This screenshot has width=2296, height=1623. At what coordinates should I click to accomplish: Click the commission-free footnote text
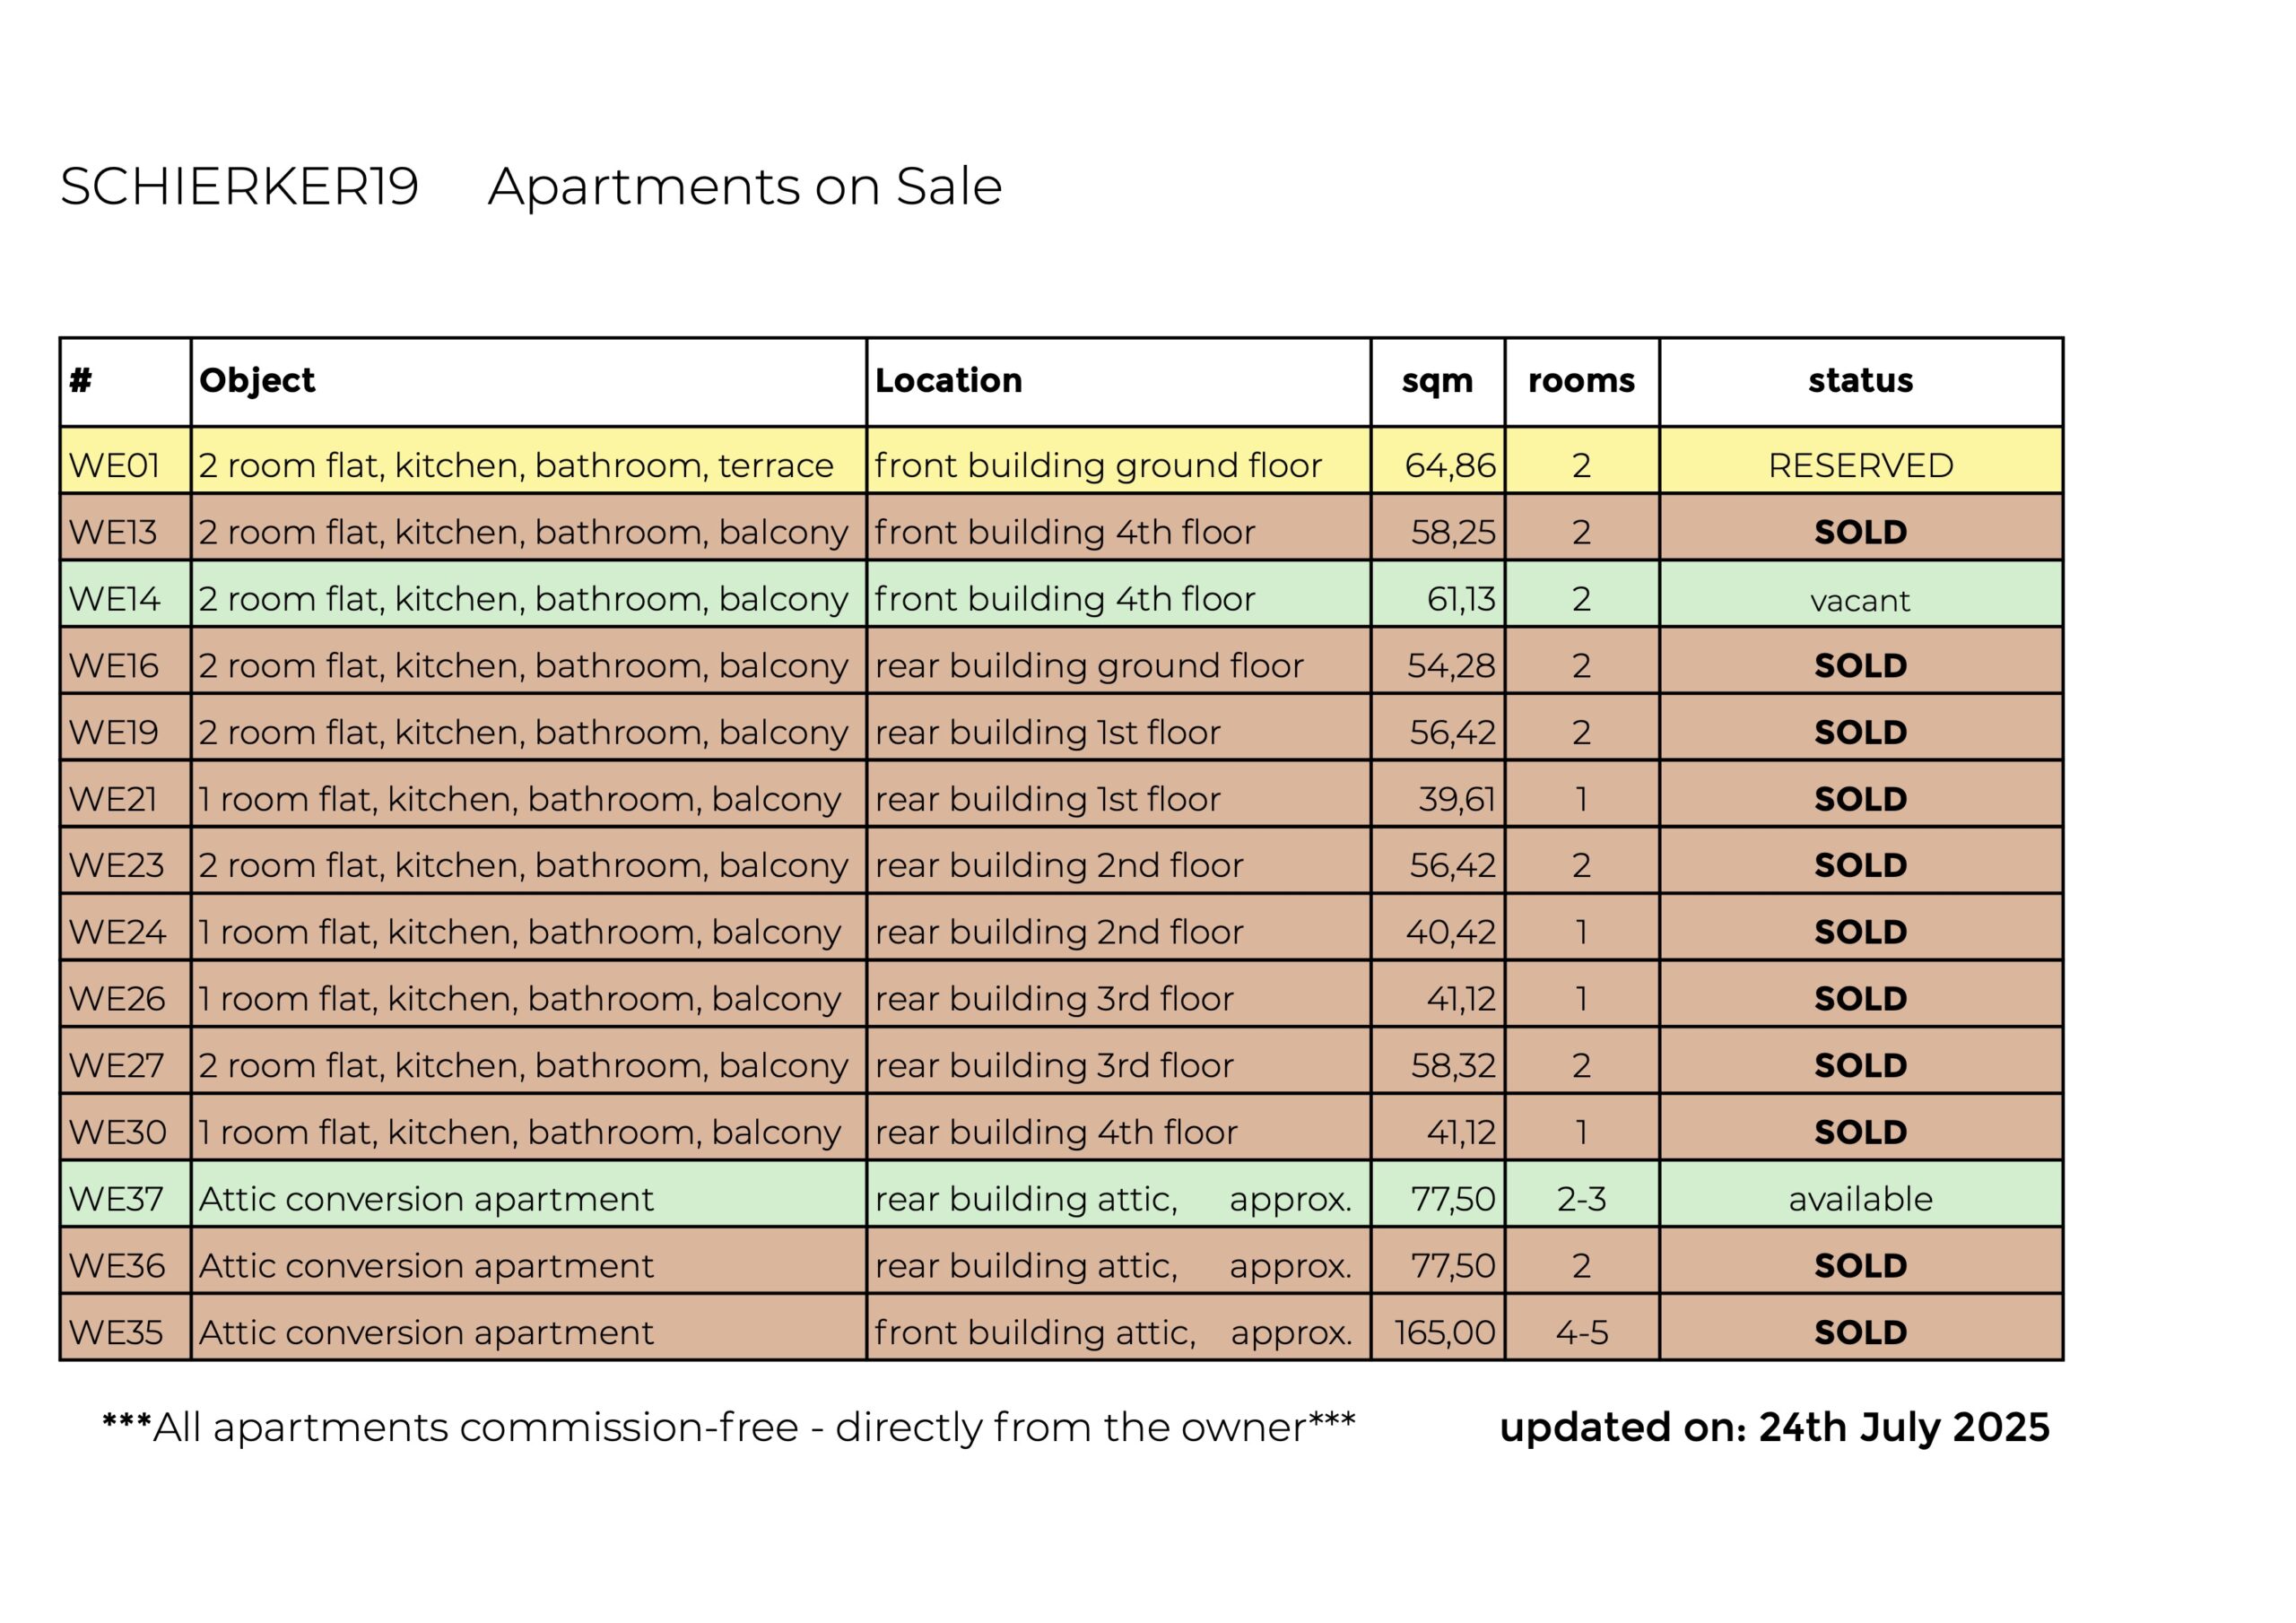tap(728, 1427)
